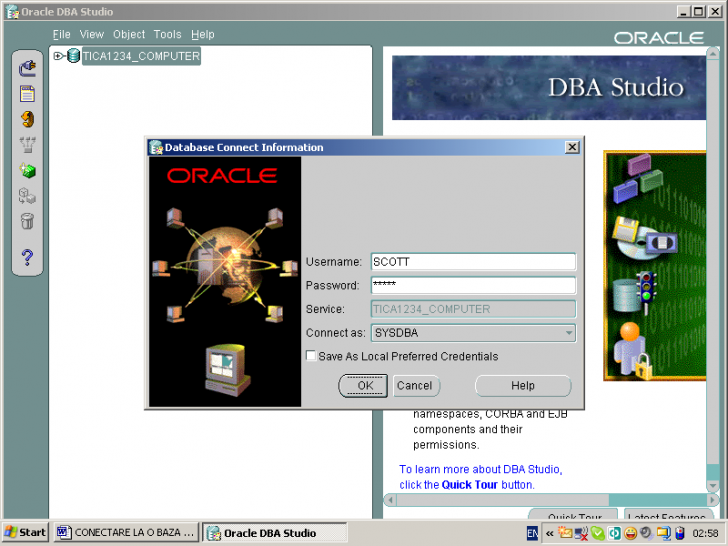The height and width of the screenshot is (546, 728).
Task: Switch to CONECTARE LA O BAZA taskbar window
Action: 126,533
